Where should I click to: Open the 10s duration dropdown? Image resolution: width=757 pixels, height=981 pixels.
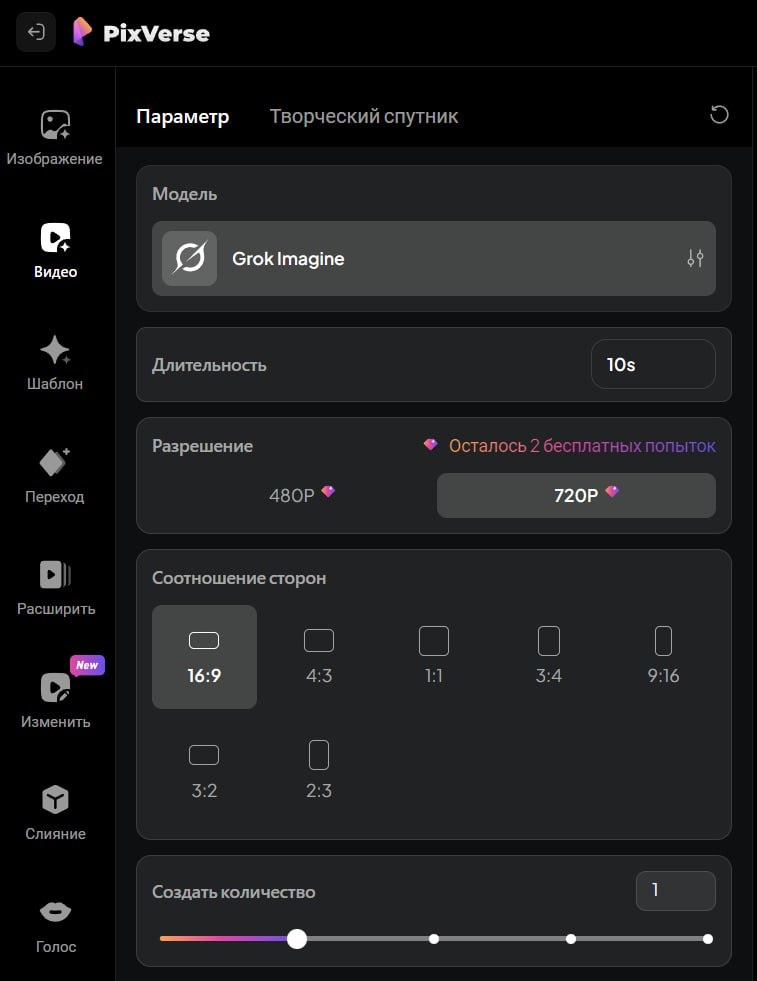click(653, 365)
